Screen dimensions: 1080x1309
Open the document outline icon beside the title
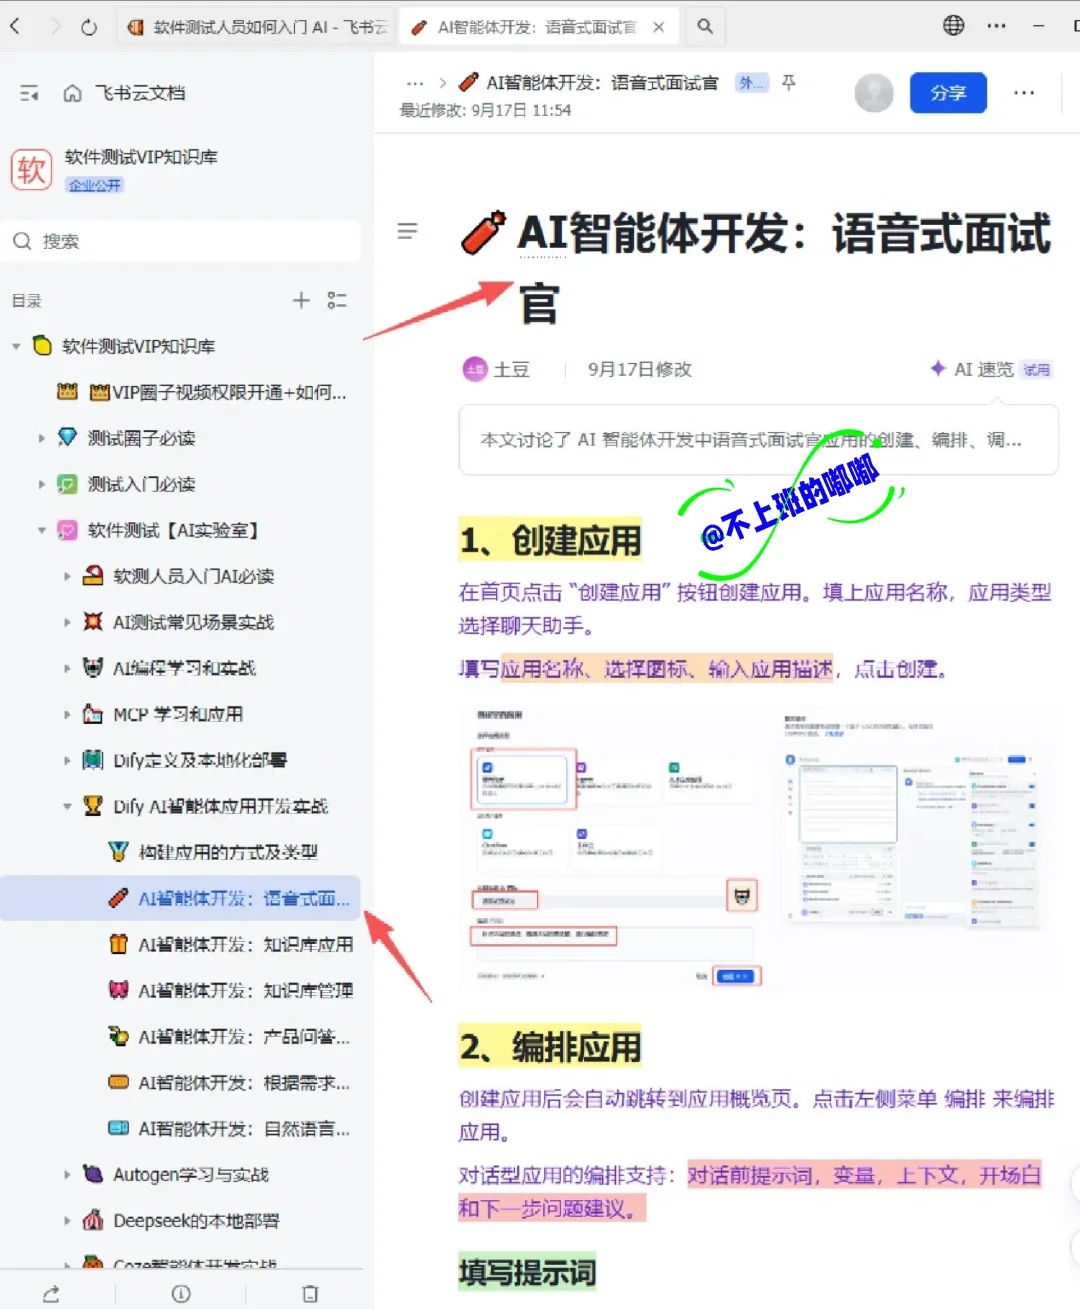tap(407, 231)
